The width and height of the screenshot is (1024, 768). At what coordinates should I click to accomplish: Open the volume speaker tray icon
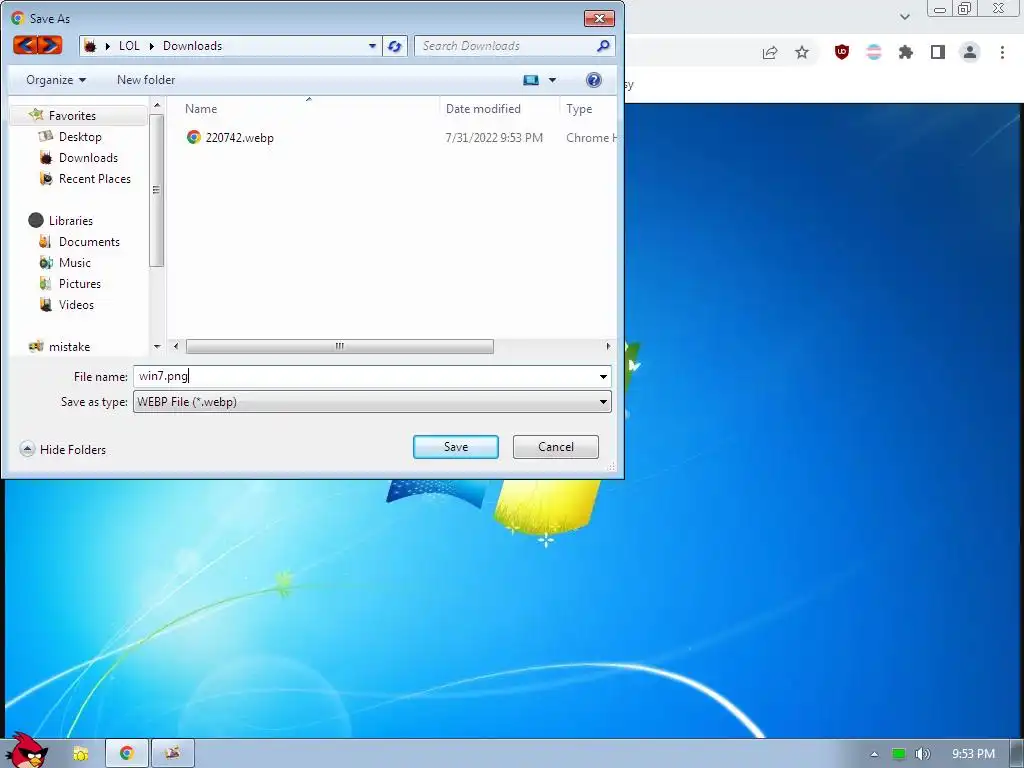[922, 754]
